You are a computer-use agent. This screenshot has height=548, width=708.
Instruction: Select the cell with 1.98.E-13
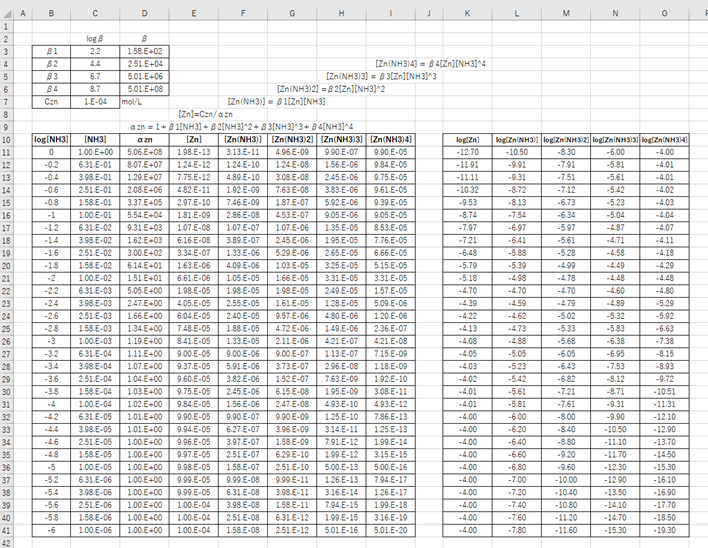tap(194, 153)
